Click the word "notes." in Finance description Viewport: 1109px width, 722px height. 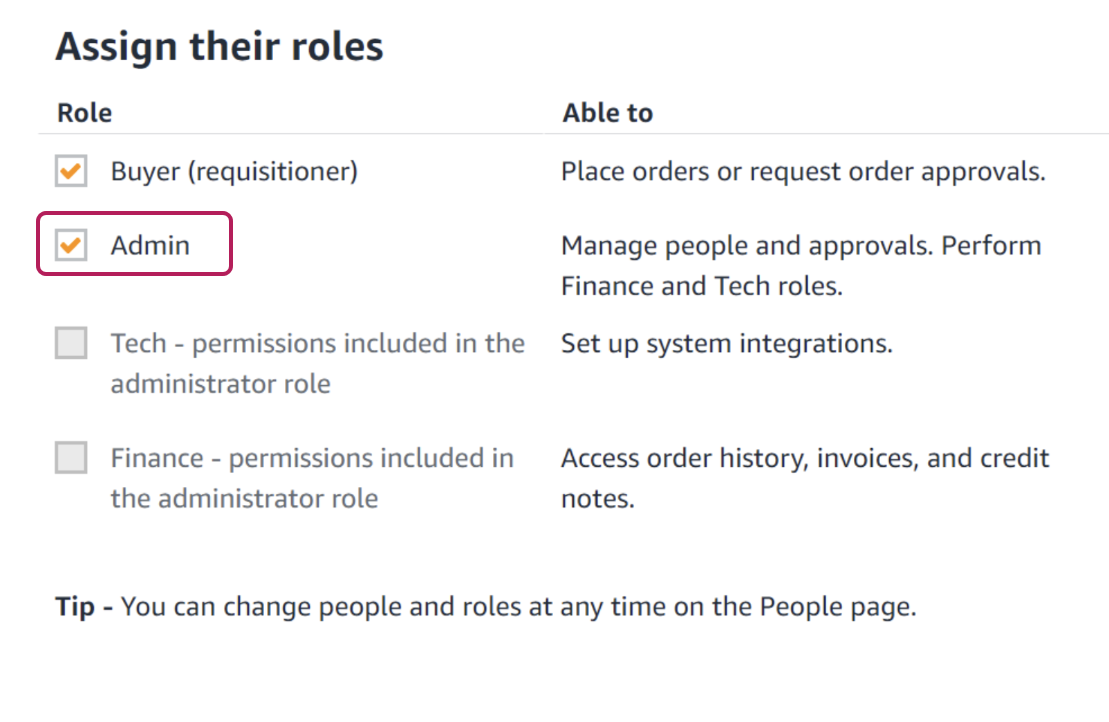[x=598, y=499]
